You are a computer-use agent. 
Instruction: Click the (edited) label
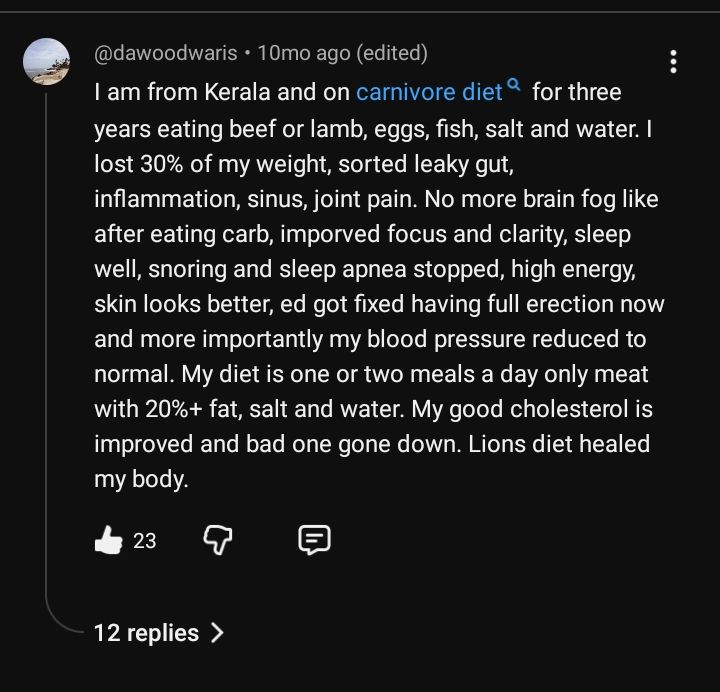click(x=392, y=53)
